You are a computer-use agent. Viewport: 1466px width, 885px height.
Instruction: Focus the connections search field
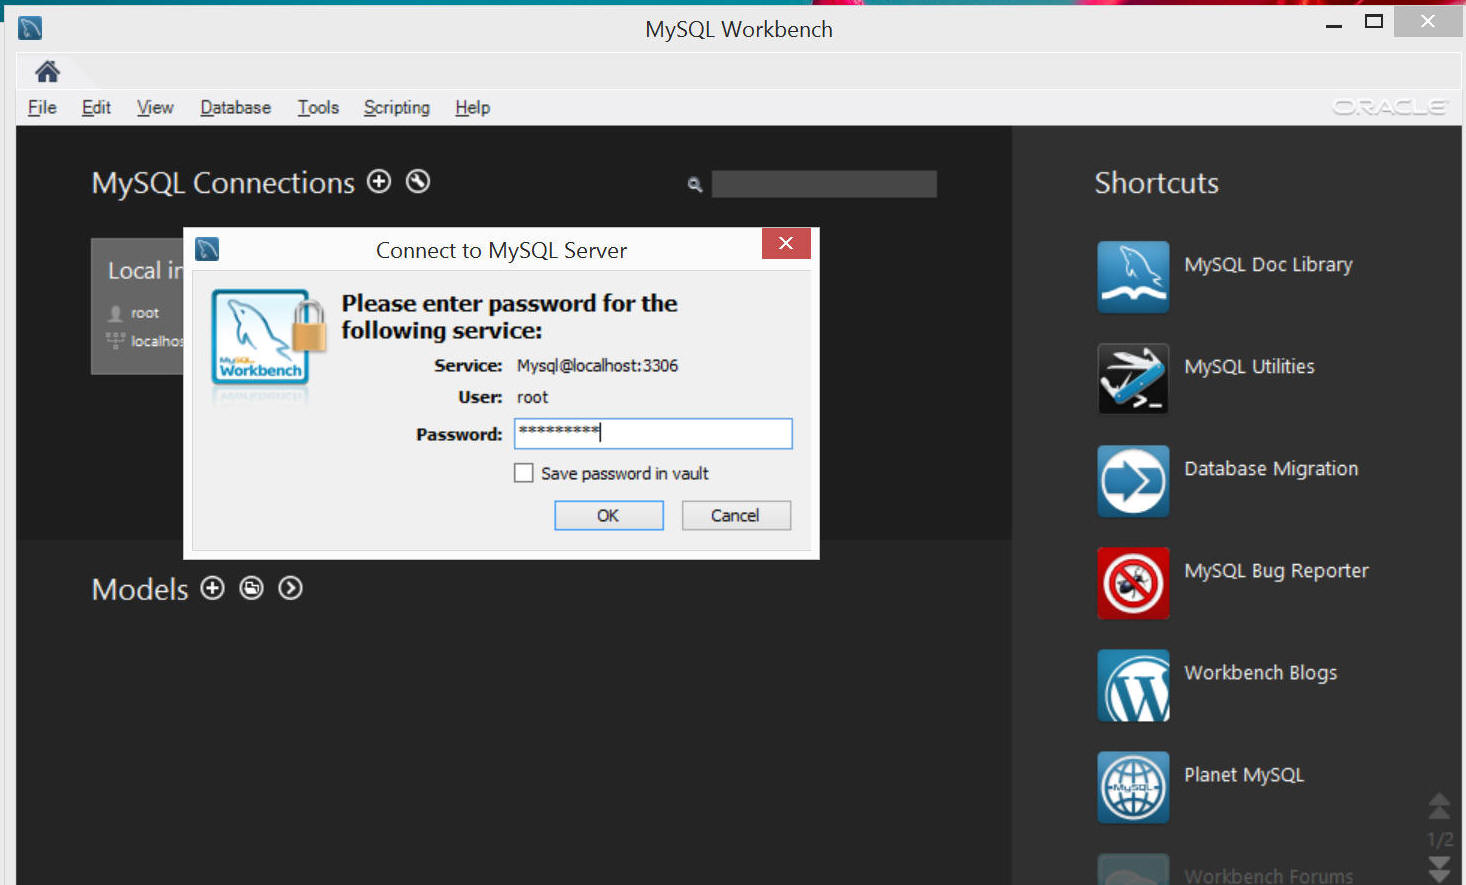click(x=824, y=184)
